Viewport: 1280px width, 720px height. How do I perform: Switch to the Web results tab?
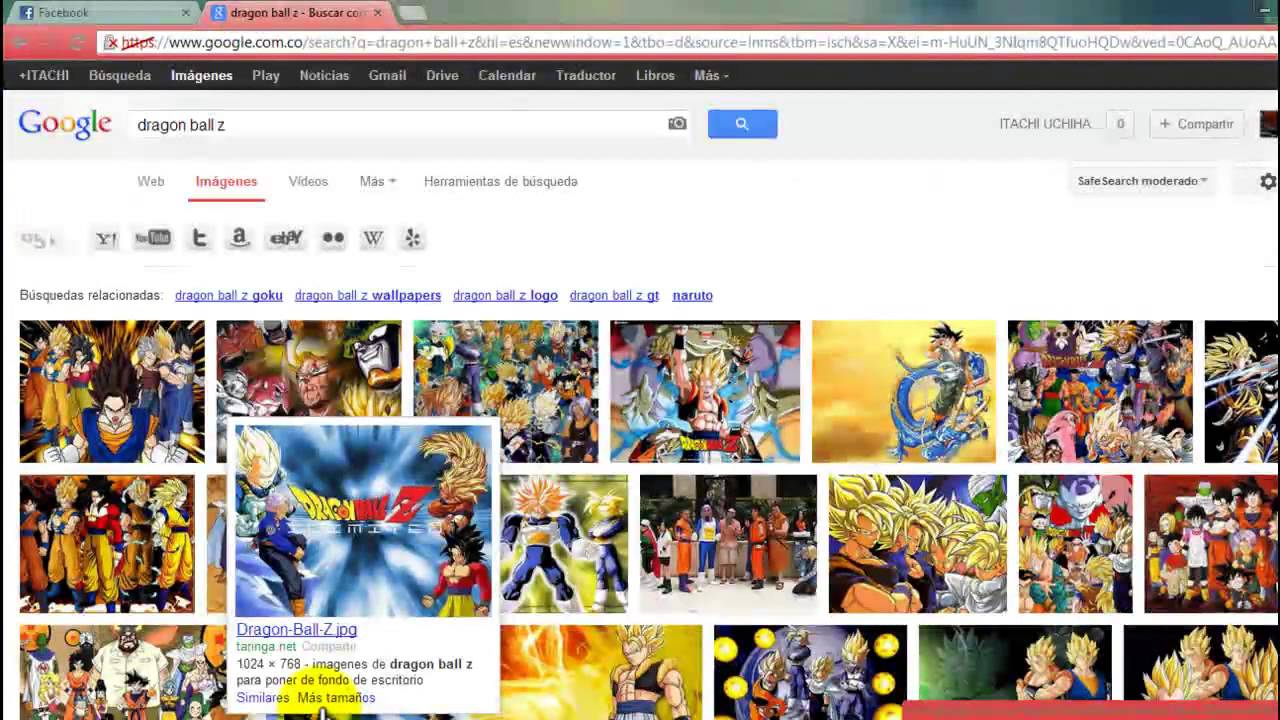pos(151,181)
